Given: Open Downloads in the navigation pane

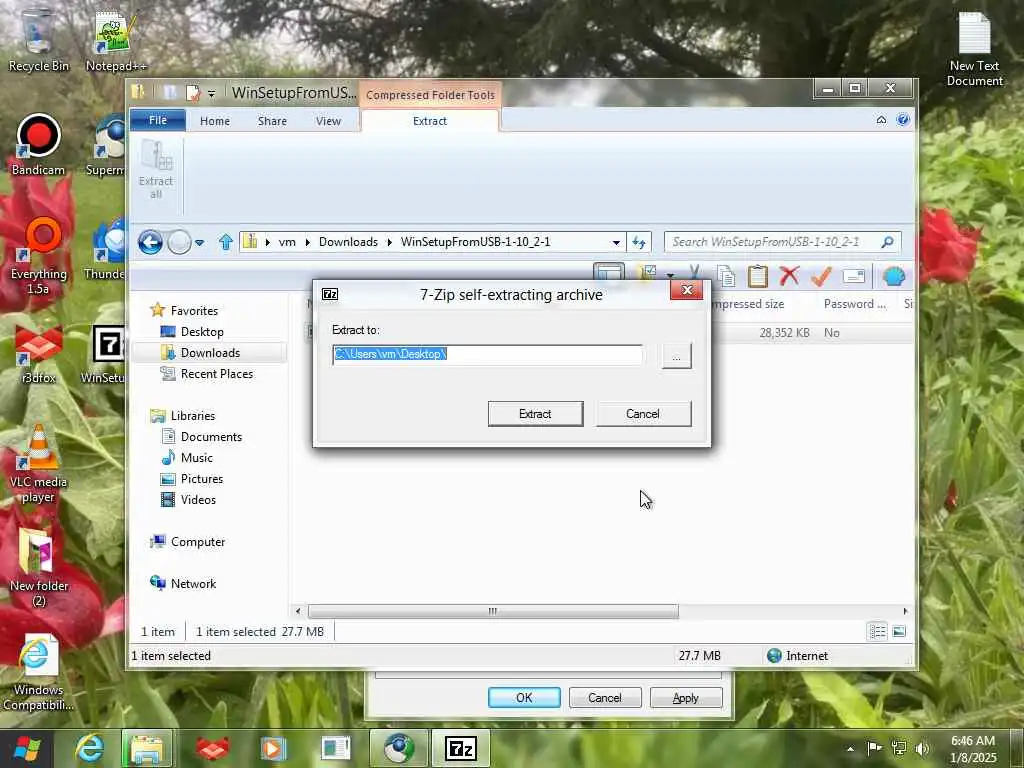Looking at the screenshot, I should tap(210, 353).
